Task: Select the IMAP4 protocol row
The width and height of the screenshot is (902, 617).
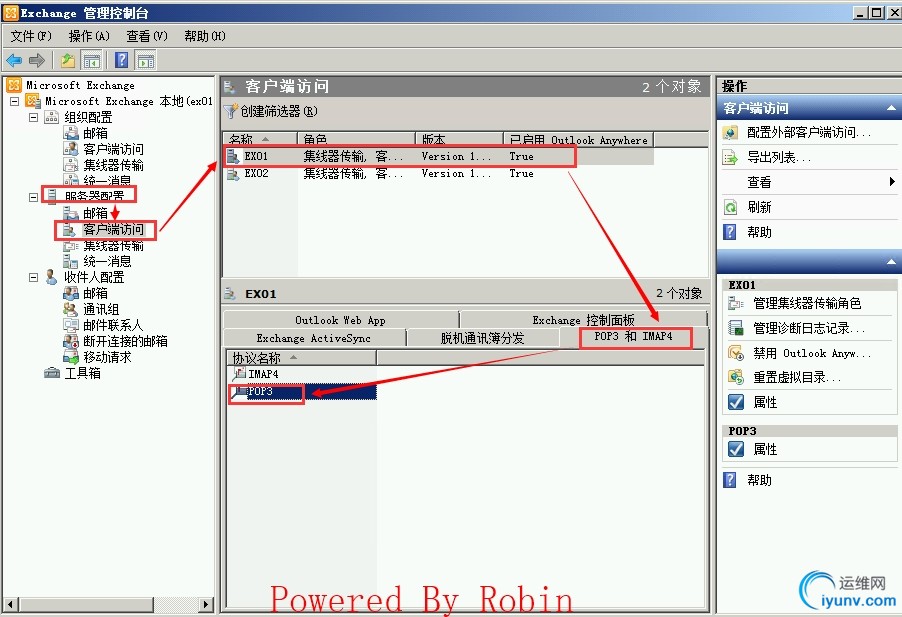Action: [x=303, y=374]
